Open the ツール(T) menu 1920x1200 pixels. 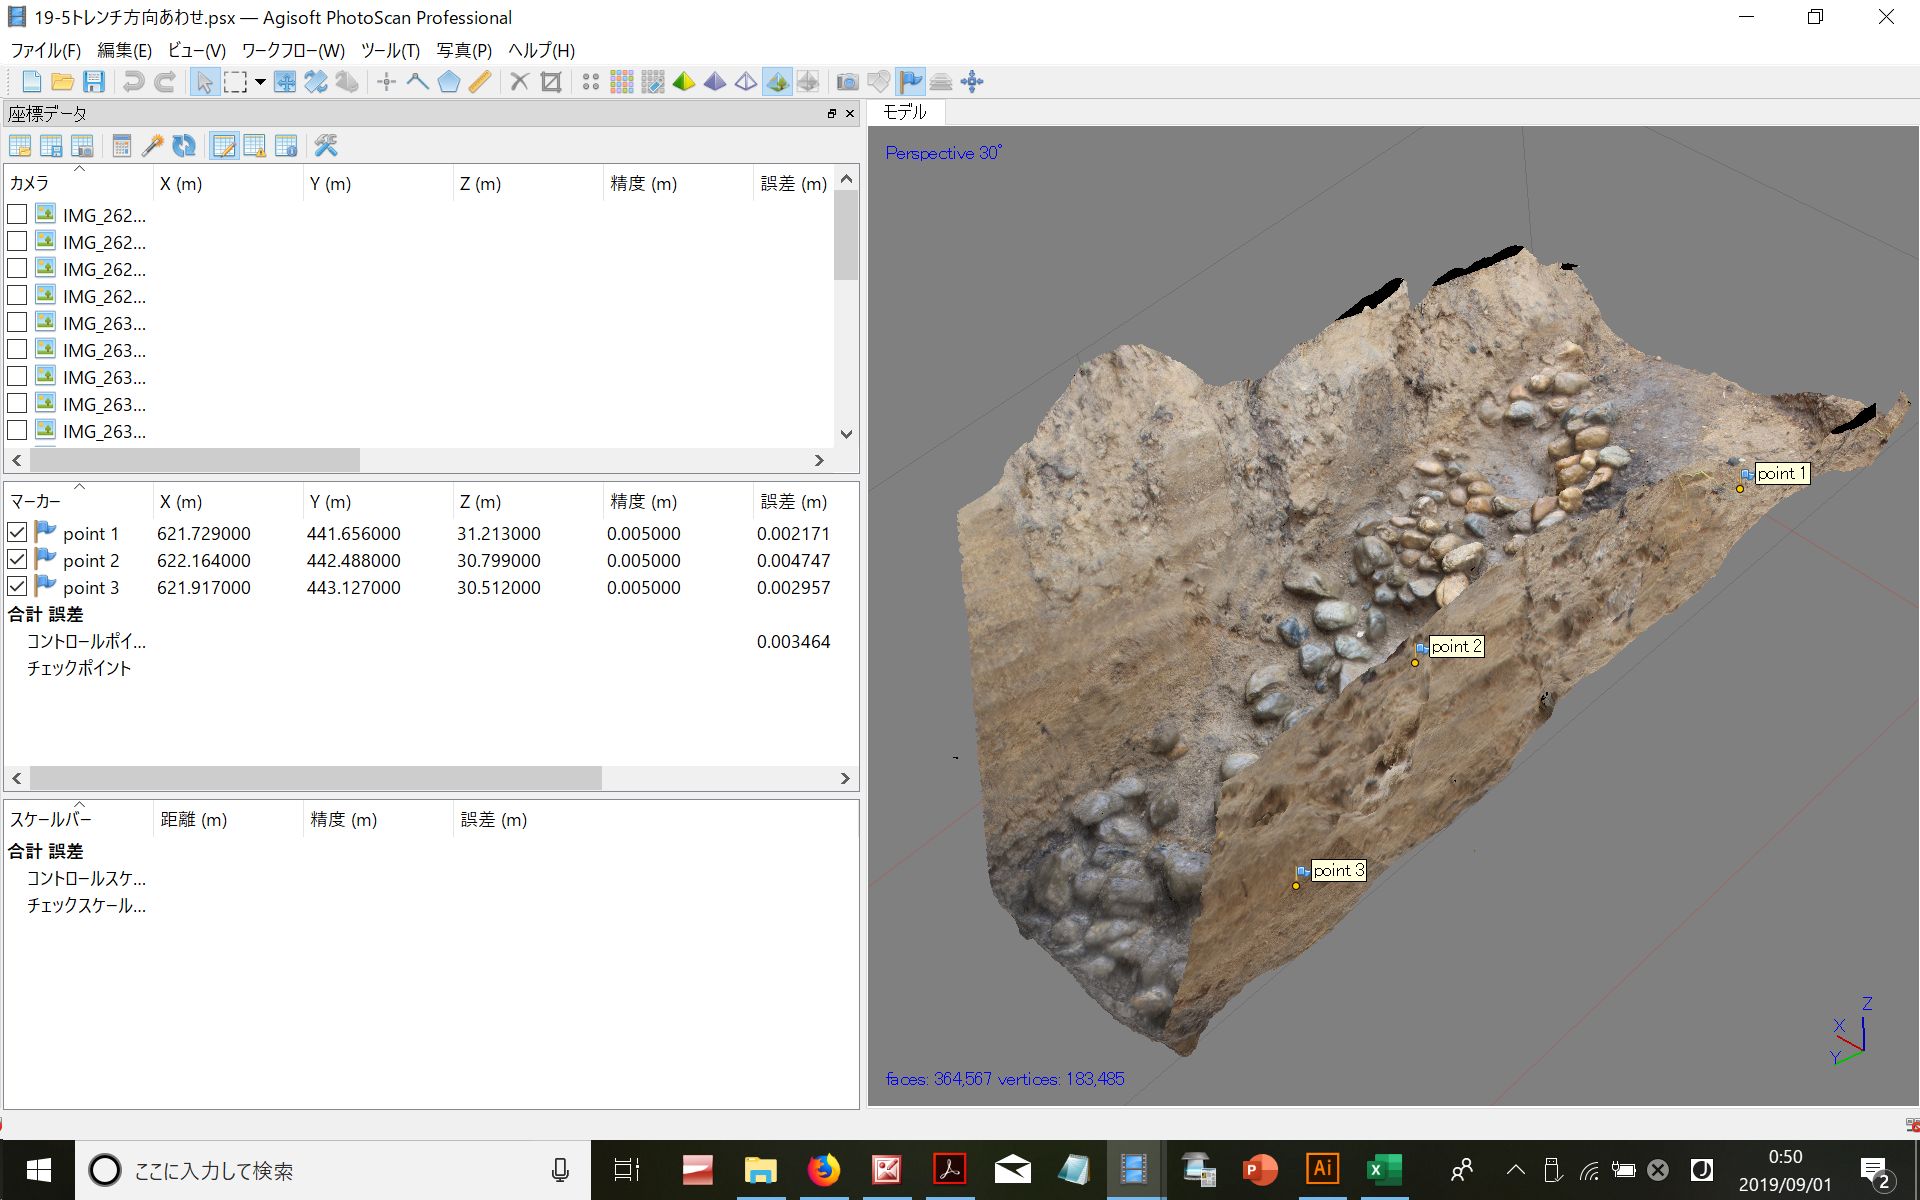(390, 50)
